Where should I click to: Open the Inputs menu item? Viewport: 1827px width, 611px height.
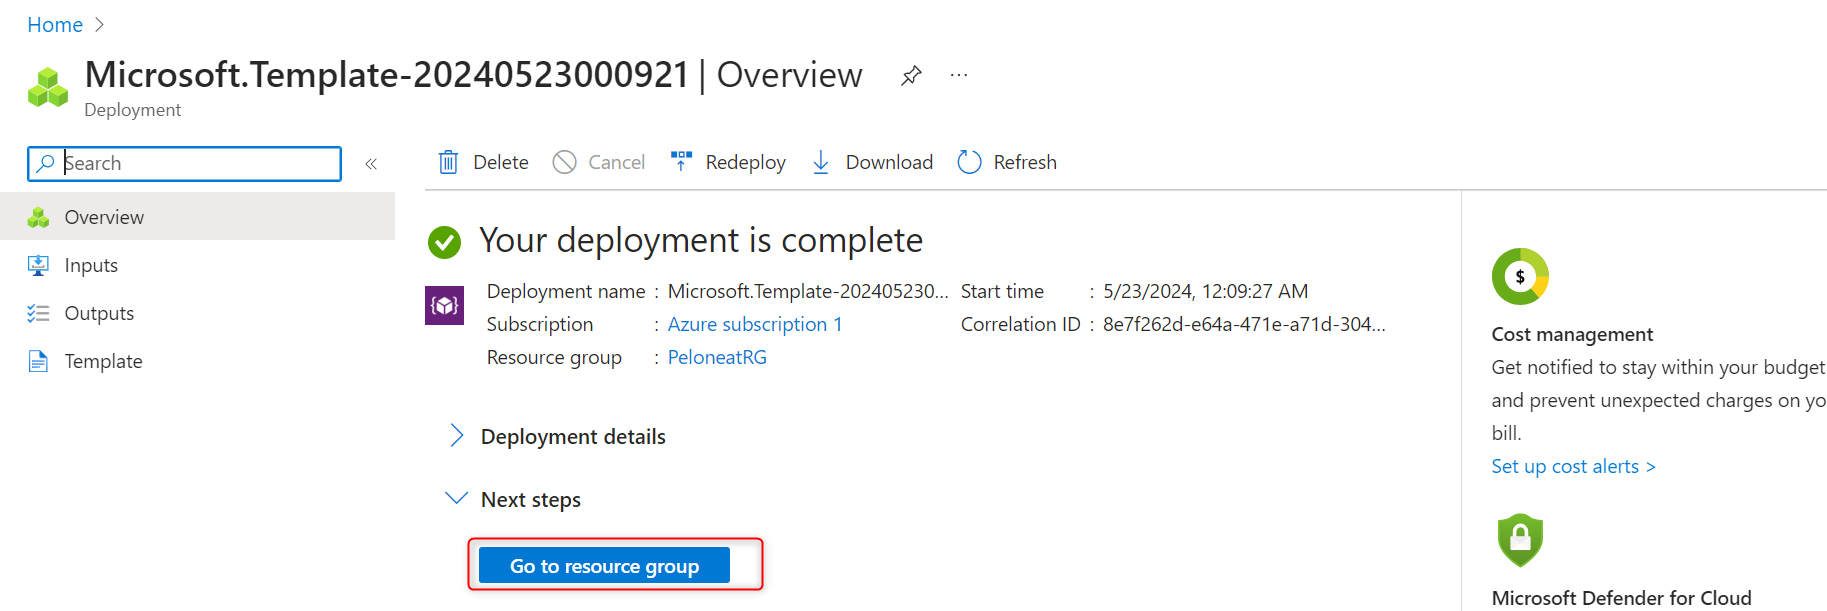point(91,265)
